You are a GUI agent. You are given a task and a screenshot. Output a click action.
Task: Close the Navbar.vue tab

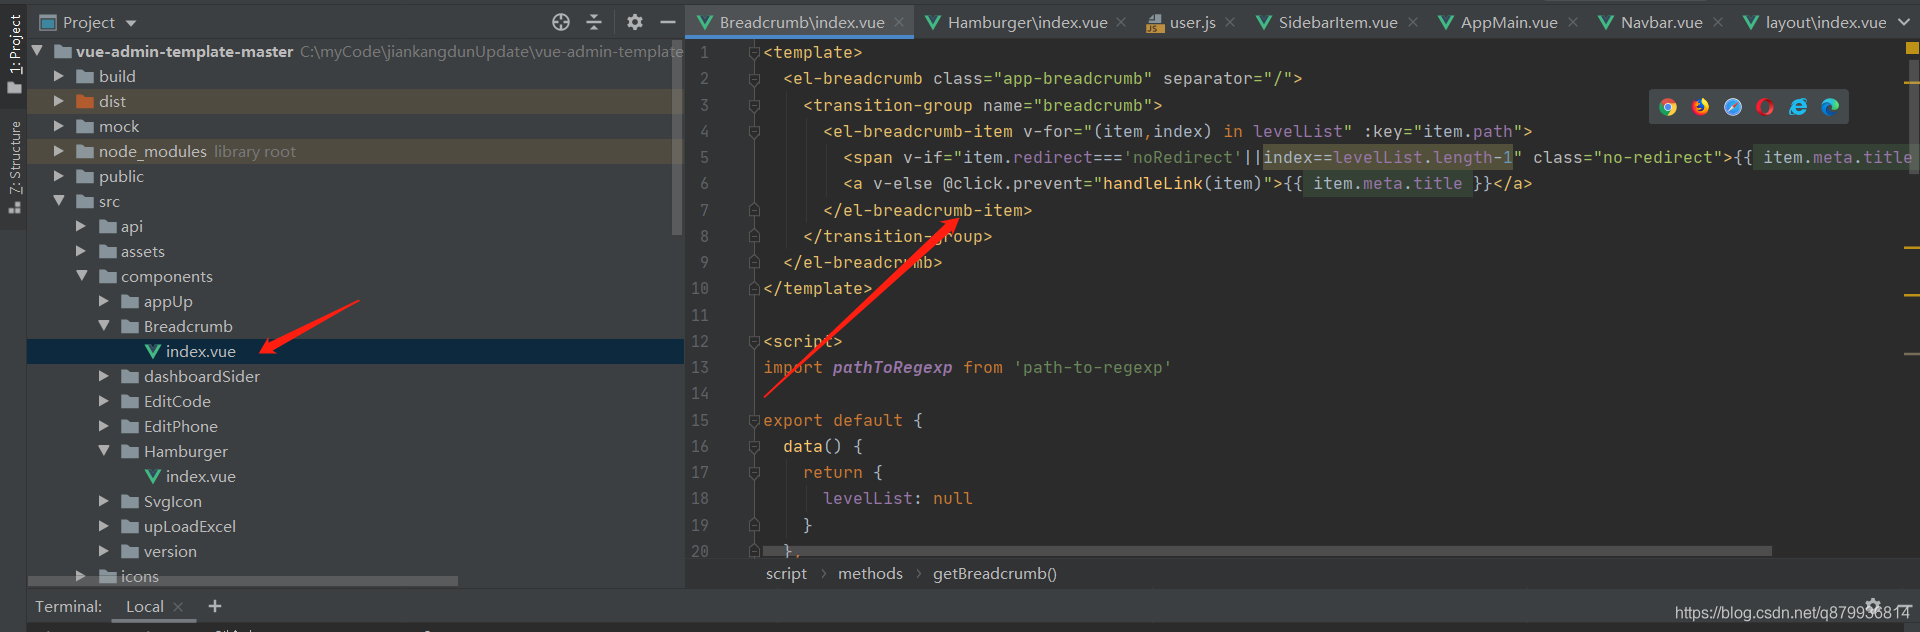1718,22
